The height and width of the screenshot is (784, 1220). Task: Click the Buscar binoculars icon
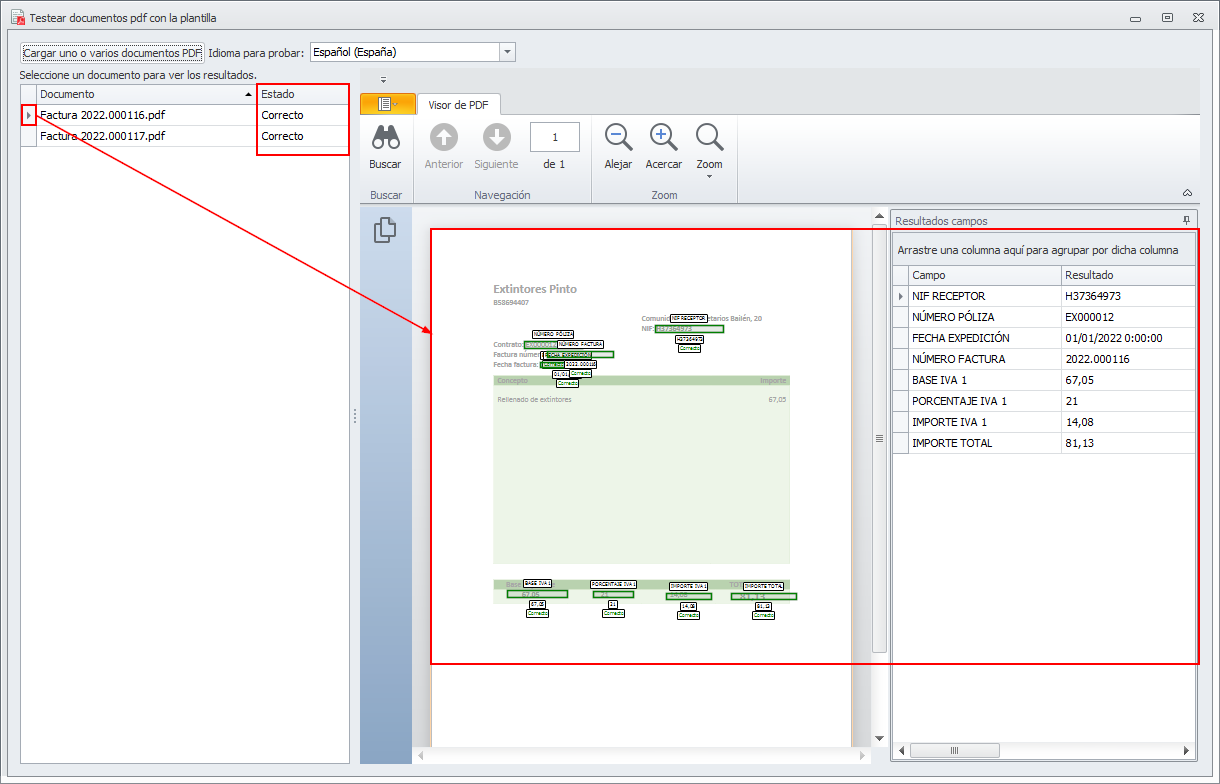point(385,138)
